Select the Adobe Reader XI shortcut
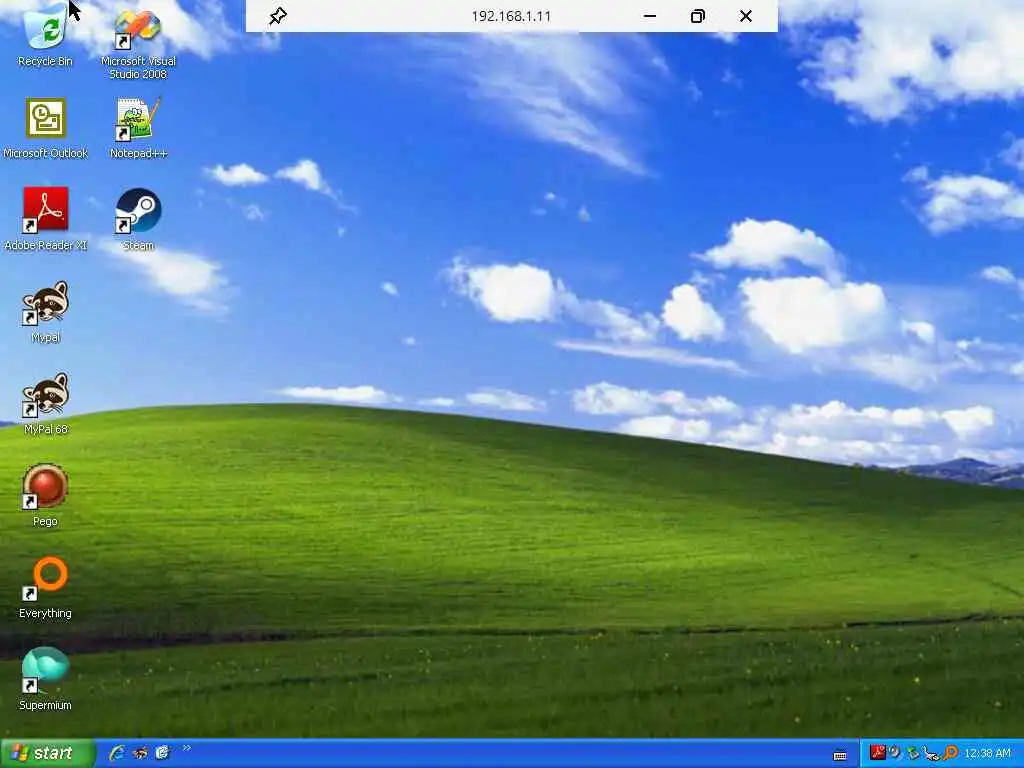This screenshot has height=768, width=1024. tap(45, 219)
